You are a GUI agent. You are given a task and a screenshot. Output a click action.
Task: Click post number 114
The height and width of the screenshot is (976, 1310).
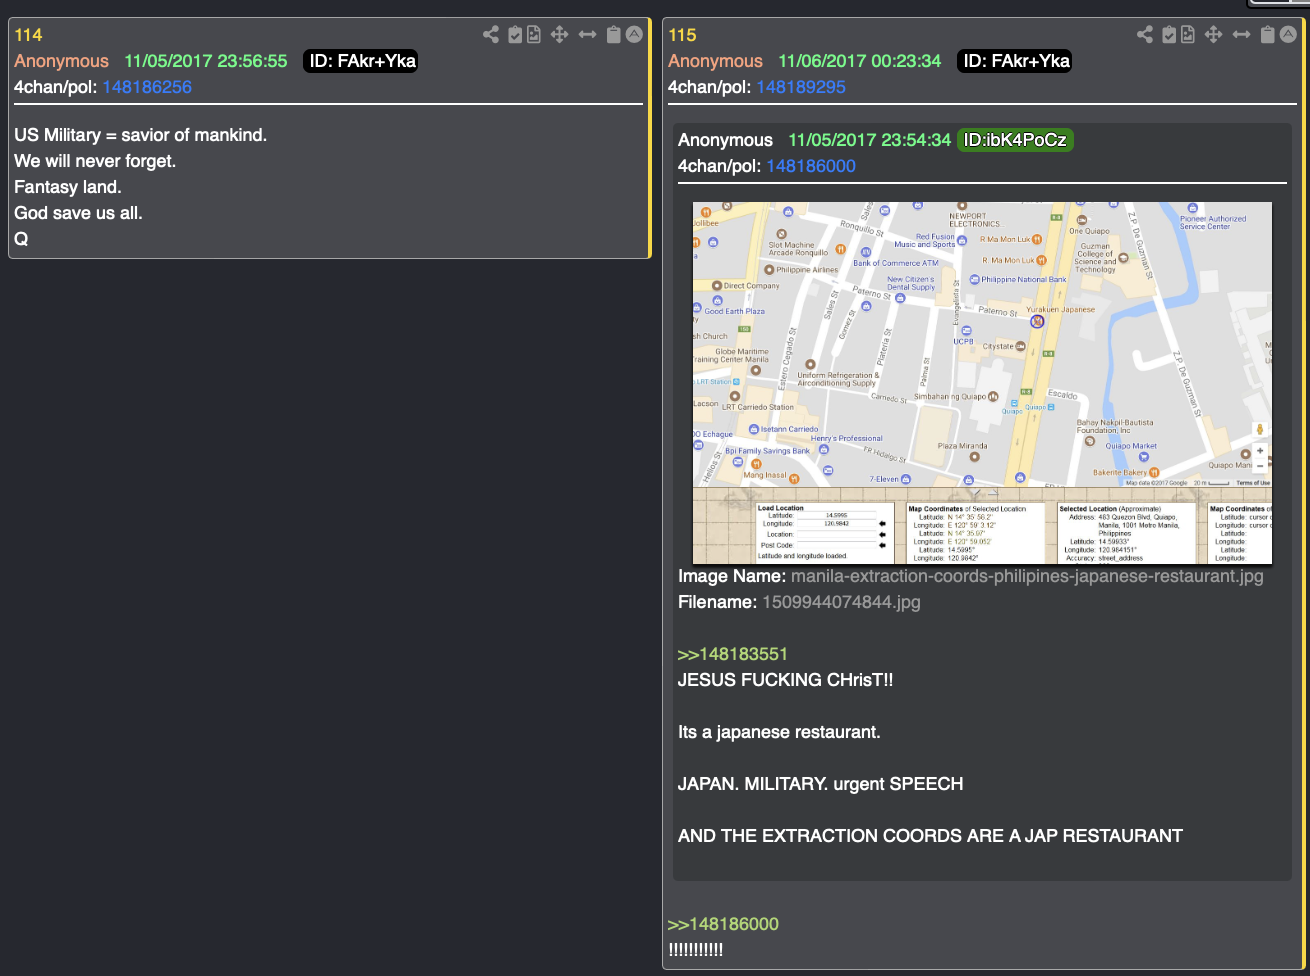(x=28, y=35)
